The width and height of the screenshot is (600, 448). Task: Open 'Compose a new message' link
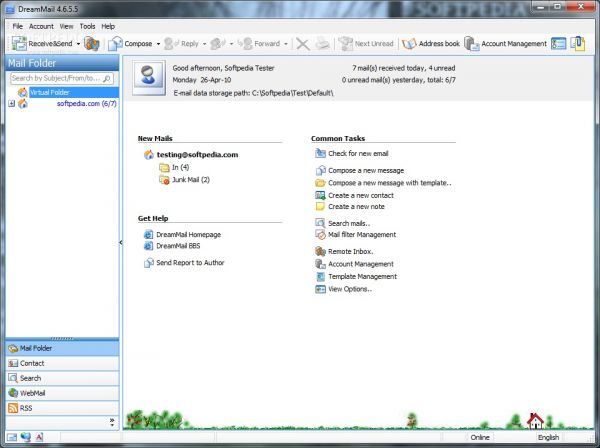(x=365, y=171)
